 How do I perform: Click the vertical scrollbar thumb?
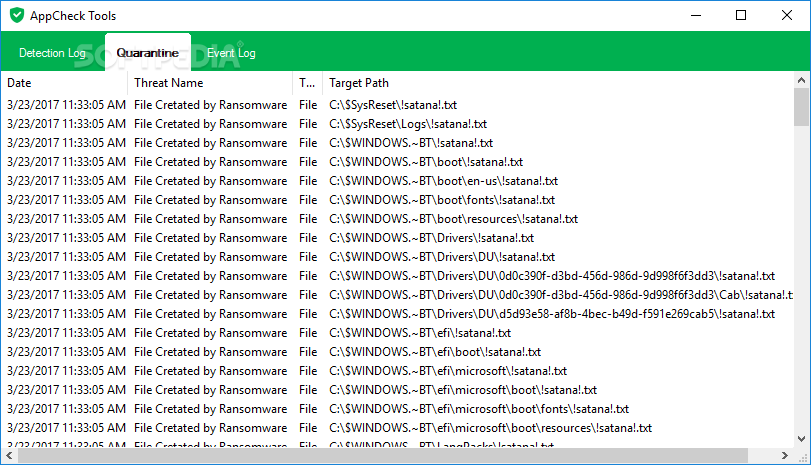click(x=801, y=107)
